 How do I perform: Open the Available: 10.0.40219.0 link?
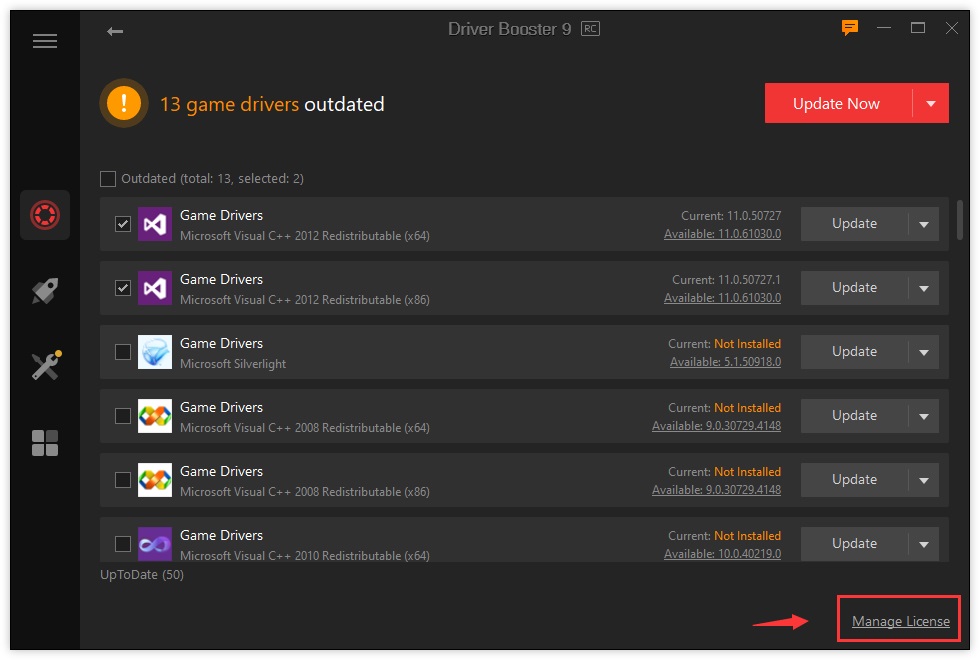722,554
